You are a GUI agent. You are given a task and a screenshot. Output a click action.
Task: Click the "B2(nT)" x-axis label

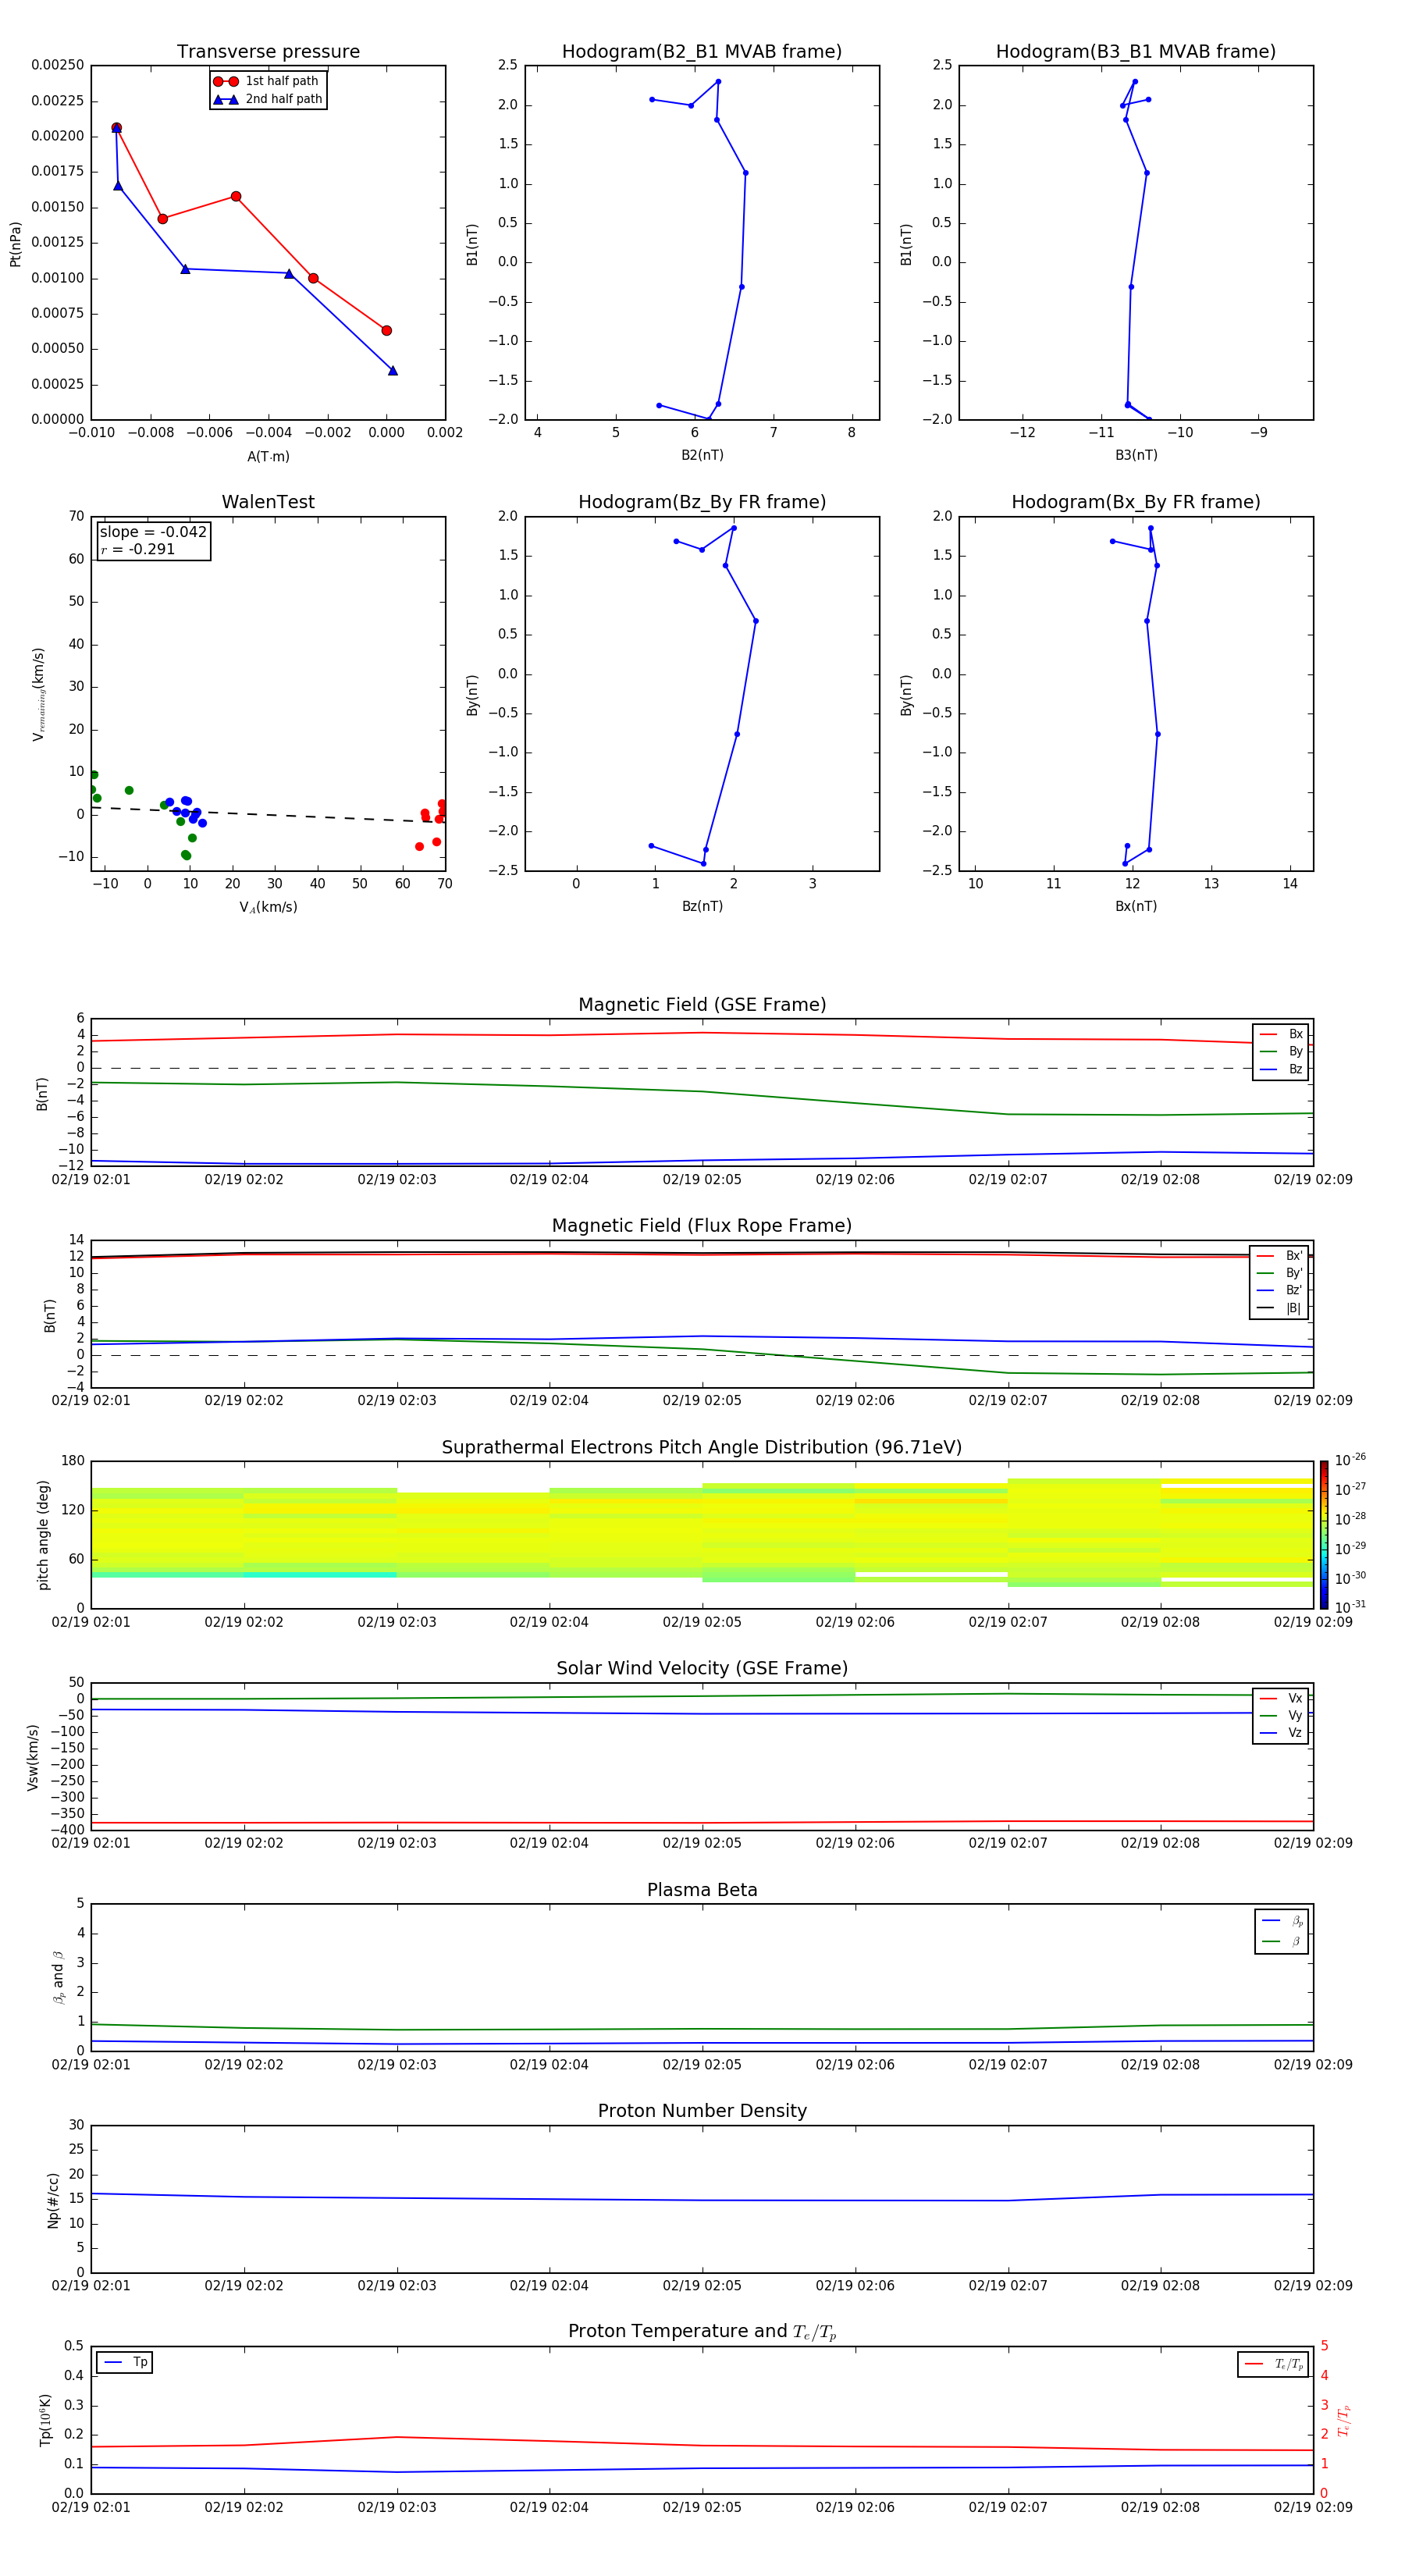702,455
